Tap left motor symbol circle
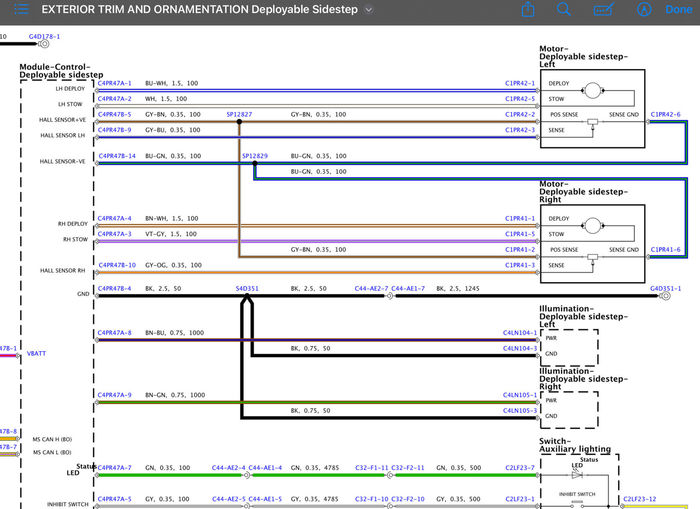Viewport: 700px width, 509px height. [x=592, y=91]
